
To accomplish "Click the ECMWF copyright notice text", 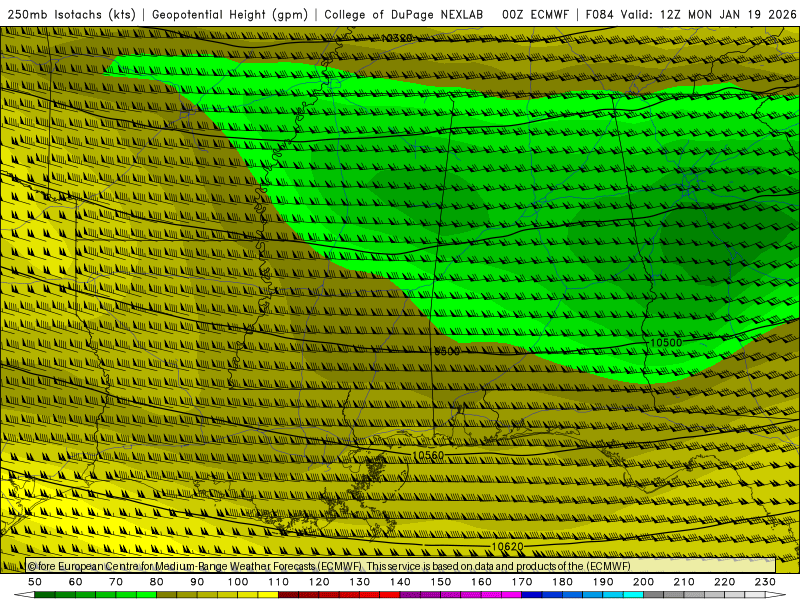I will point(329,566).
